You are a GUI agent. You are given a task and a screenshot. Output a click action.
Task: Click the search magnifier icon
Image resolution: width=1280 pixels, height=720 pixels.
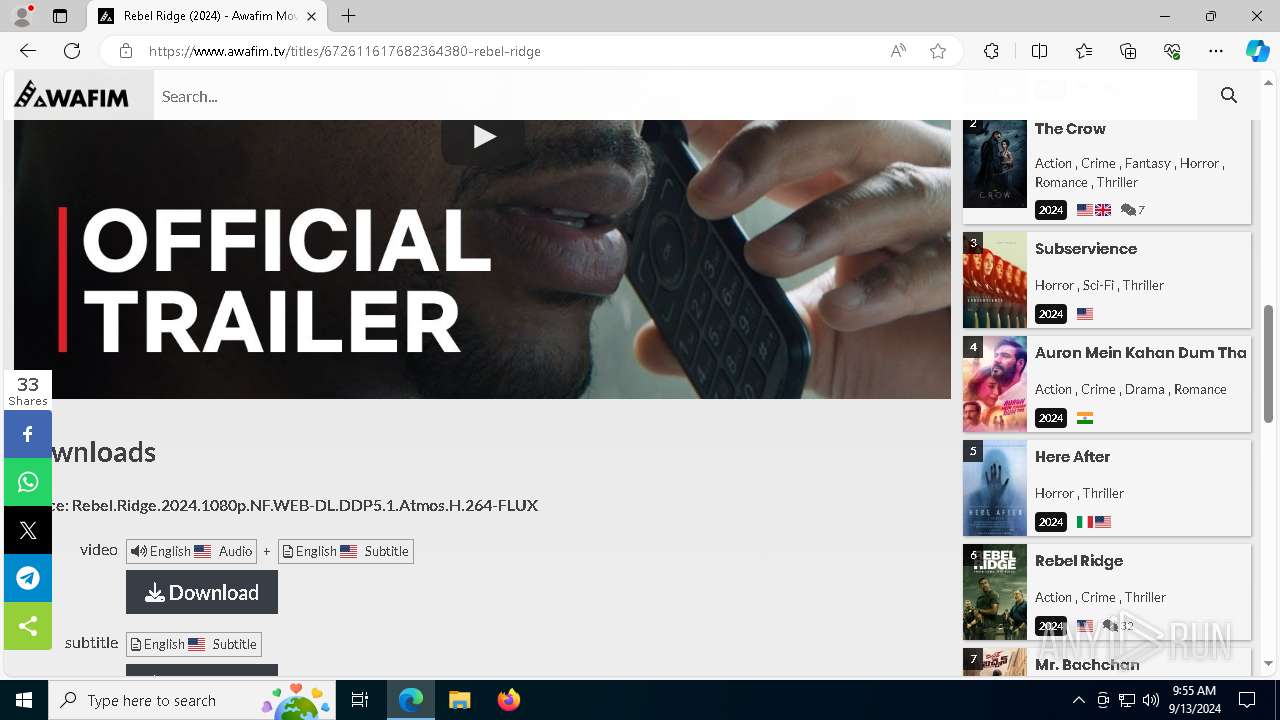pyautogui.click(x=1229, y=96)
